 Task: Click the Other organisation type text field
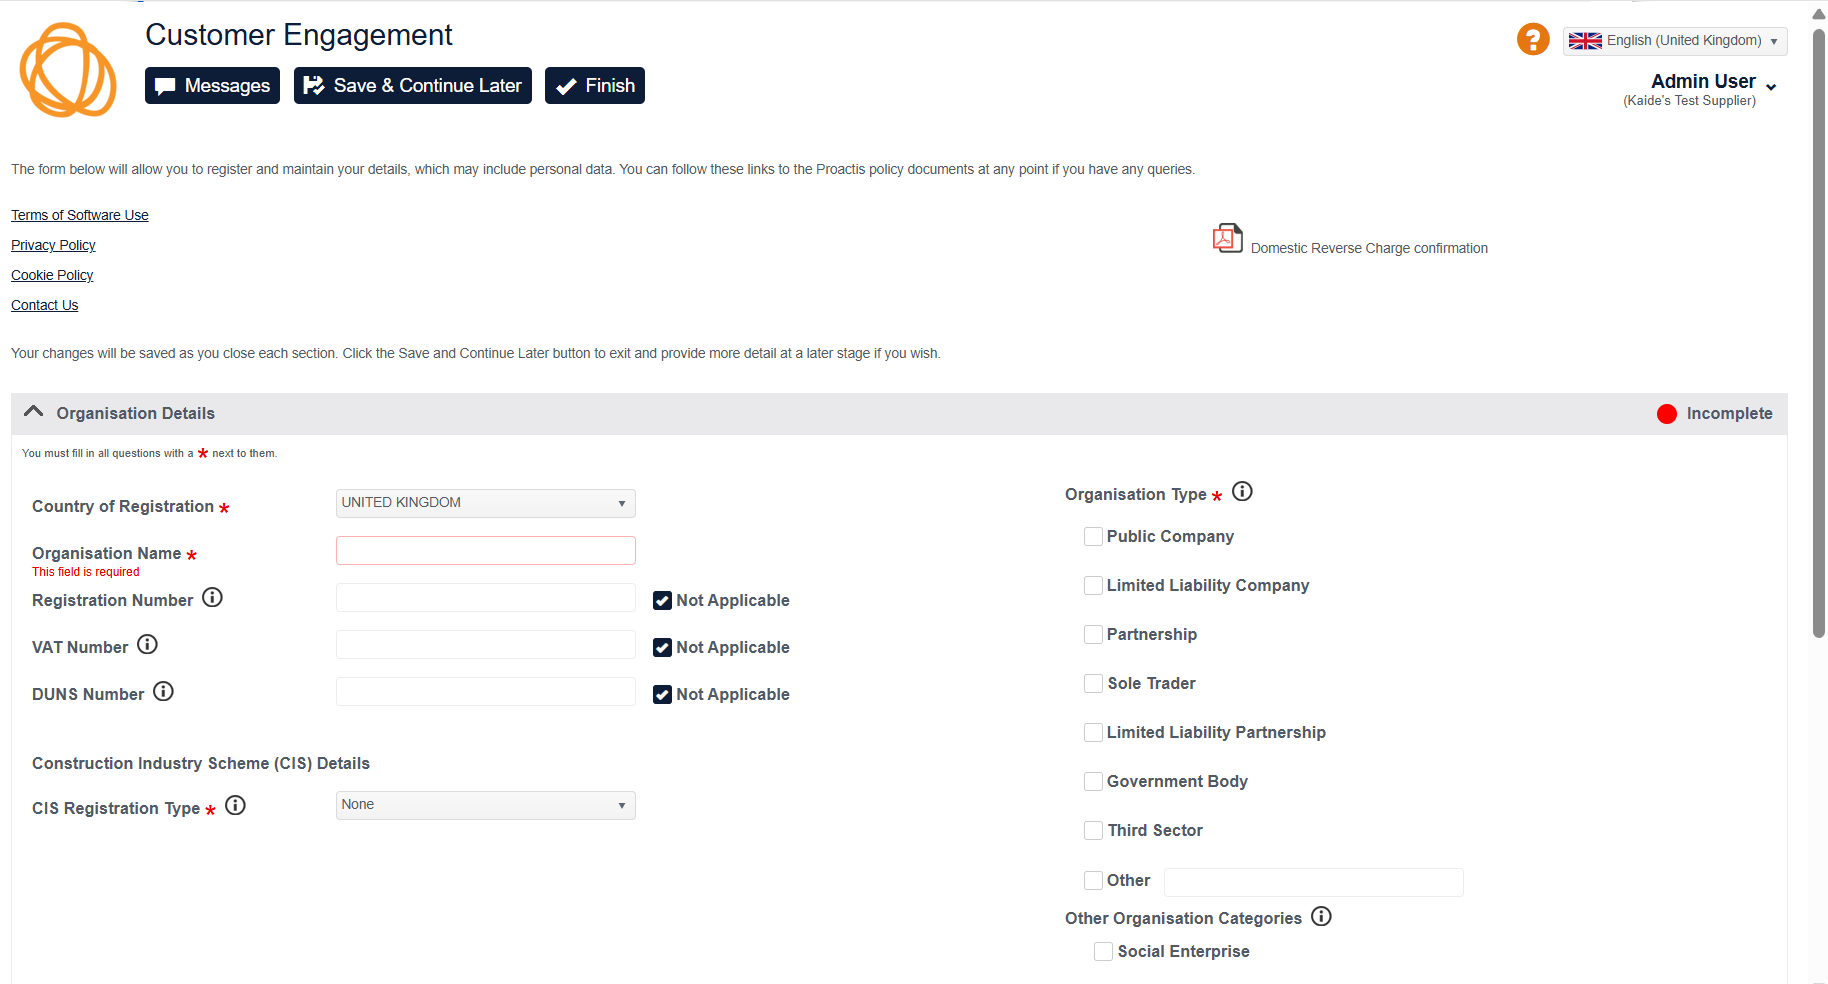coord(1314,882)
